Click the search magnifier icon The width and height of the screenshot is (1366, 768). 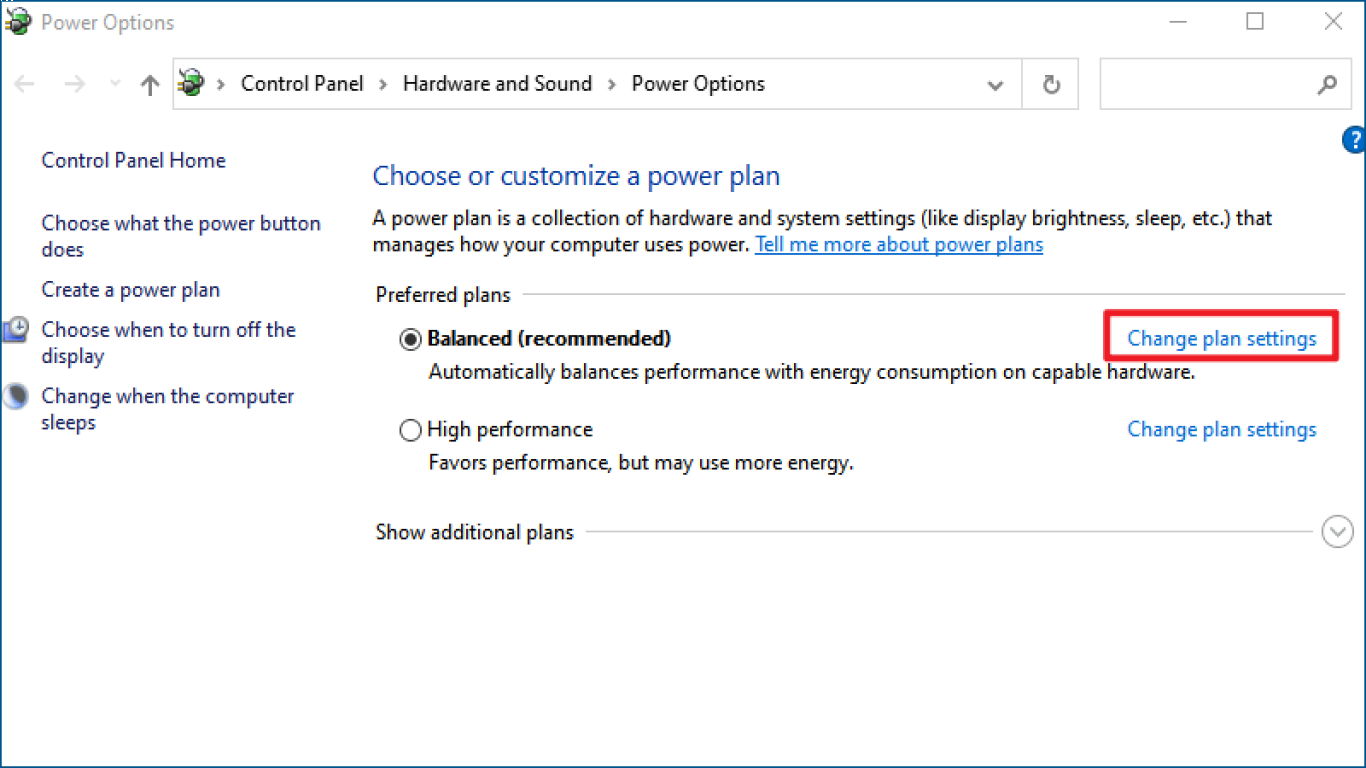click(x=1327, y=85)
